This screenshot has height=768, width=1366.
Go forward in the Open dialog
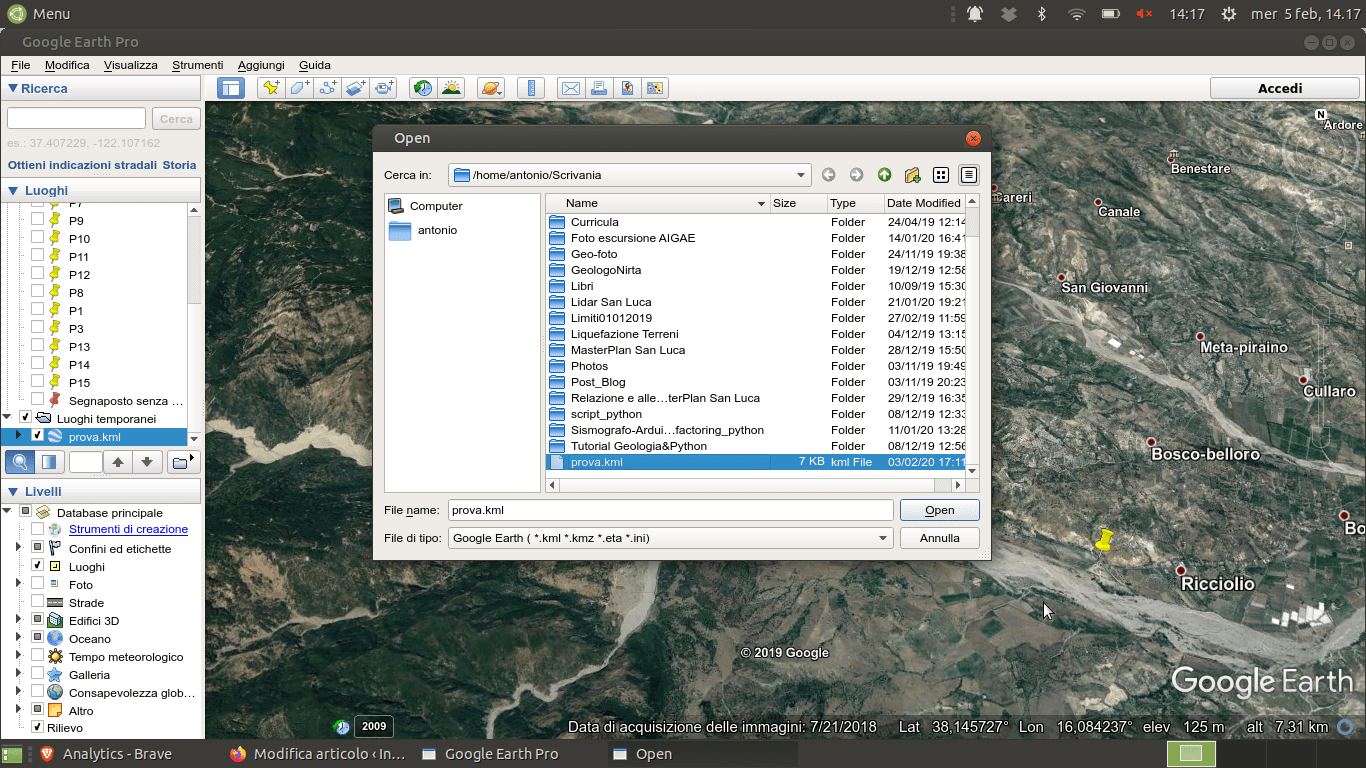click(x=856, y=175)
